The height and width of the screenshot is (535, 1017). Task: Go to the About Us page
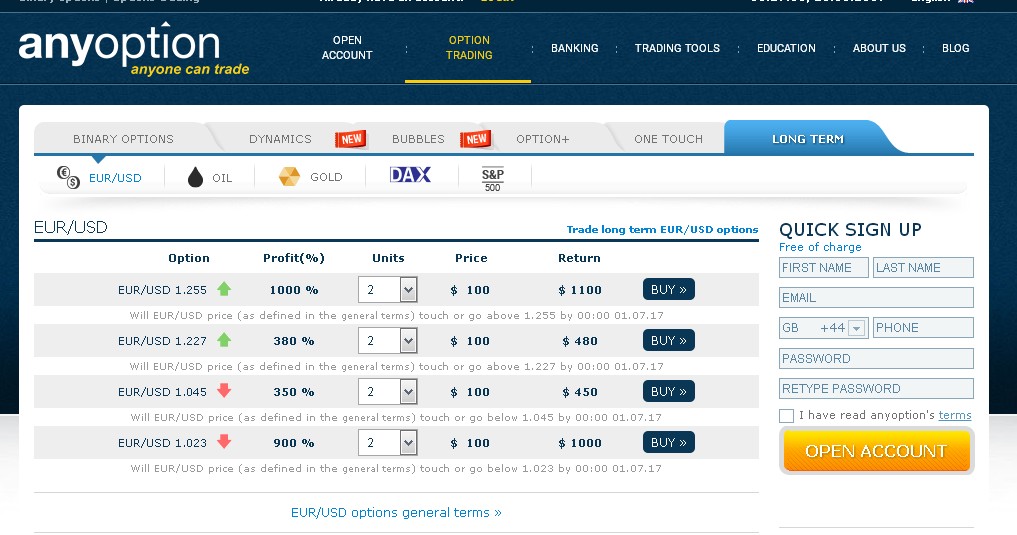[x=879, y=48]
